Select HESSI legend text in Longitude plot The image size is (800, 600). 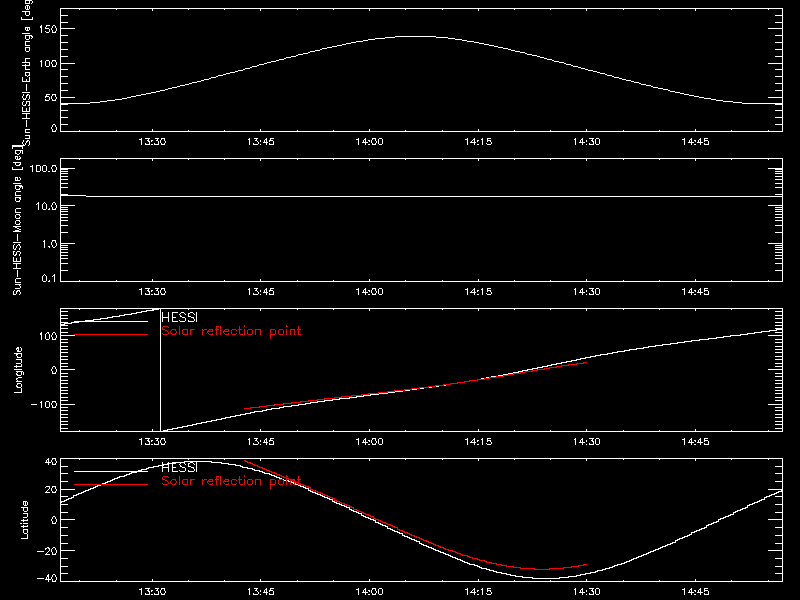180,317
